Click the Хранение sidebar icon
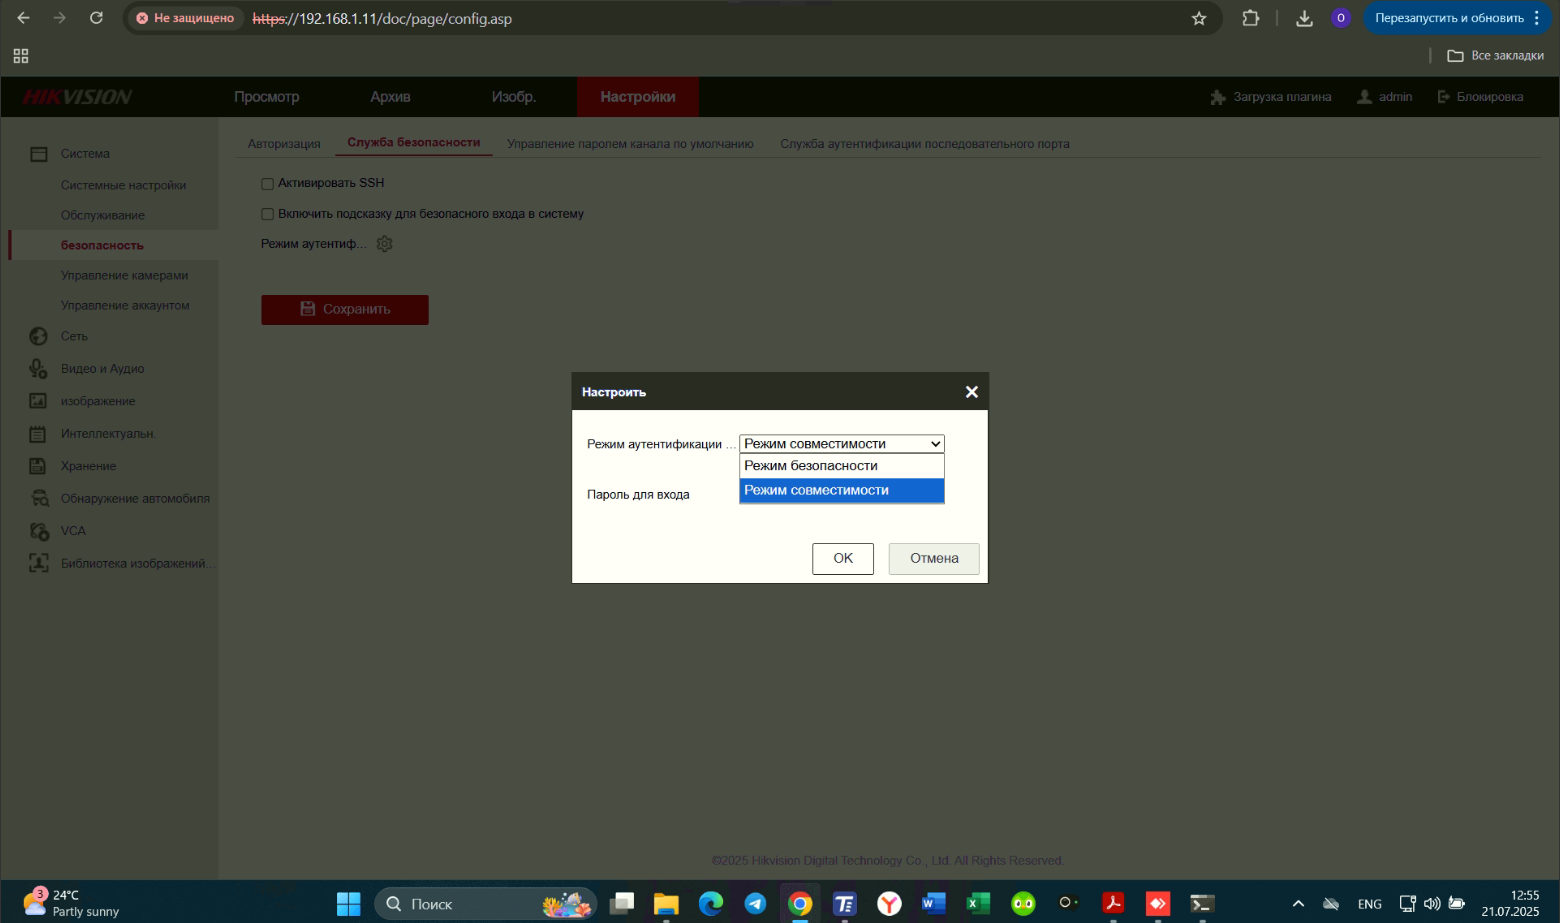This screenshot has width=1560, height=923. [38, 466]
